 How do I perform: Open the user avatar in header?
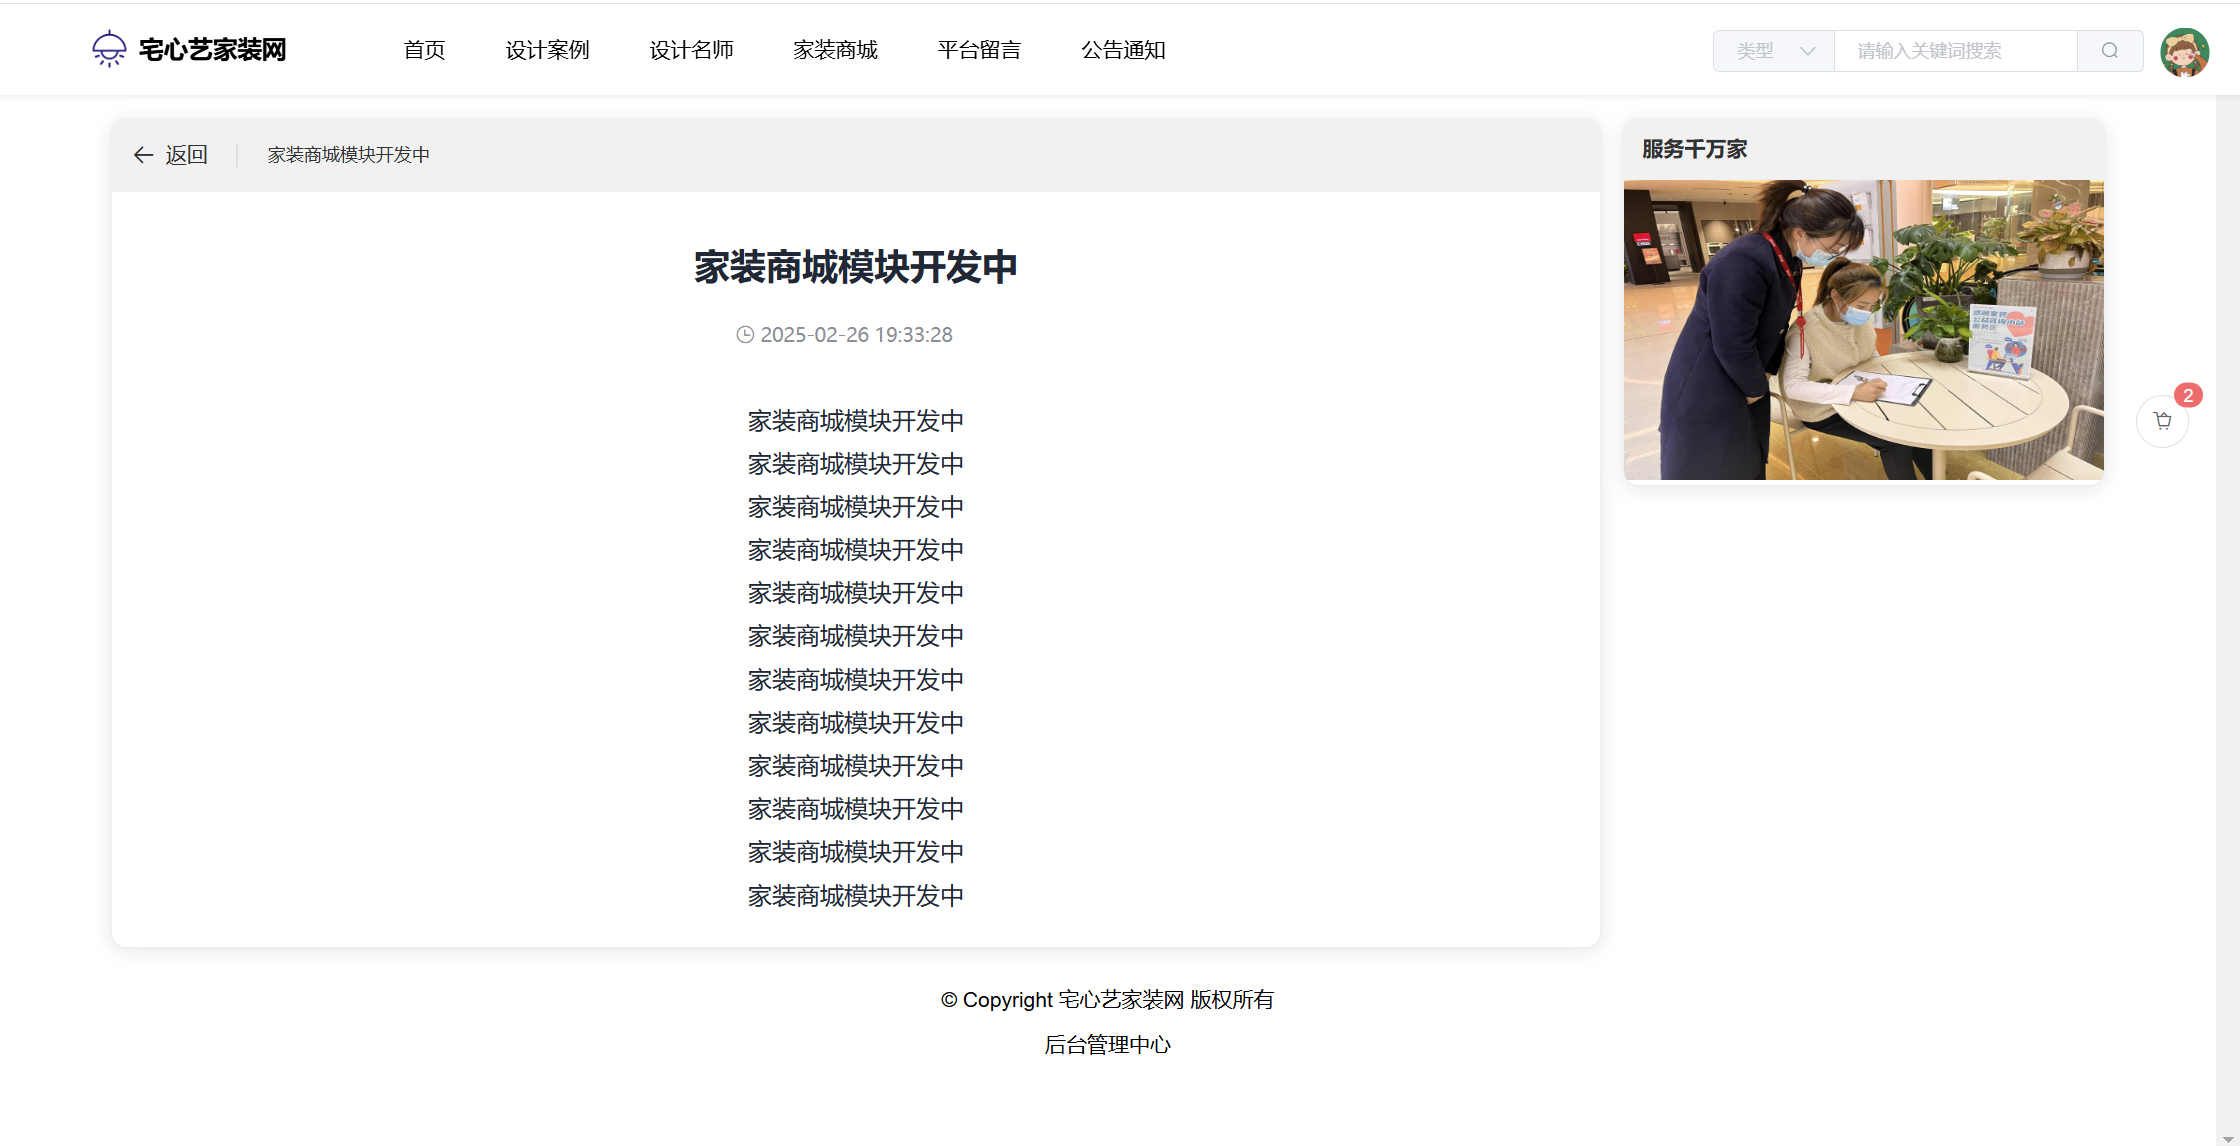tap(2184, 52)
